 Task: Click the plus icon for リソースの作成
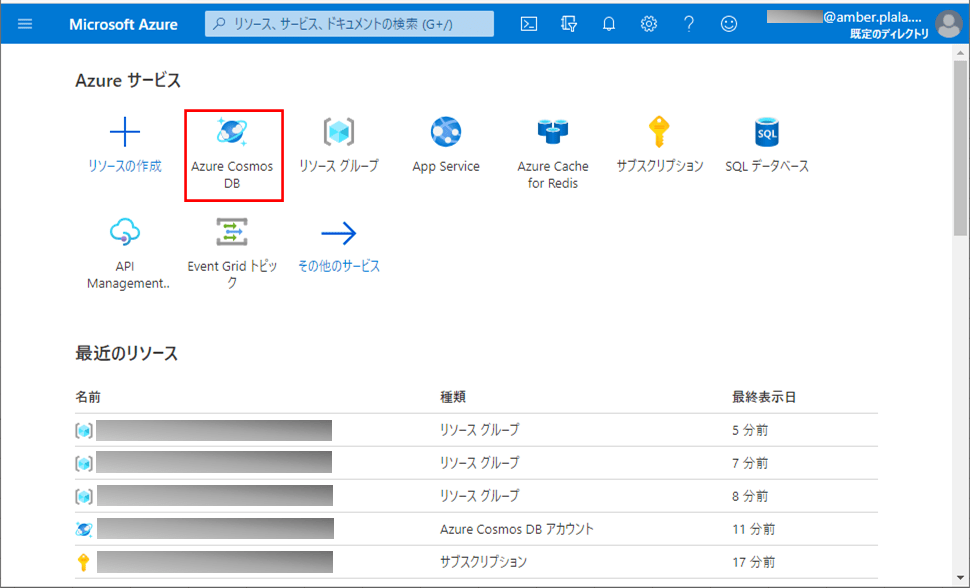[125, 132]
